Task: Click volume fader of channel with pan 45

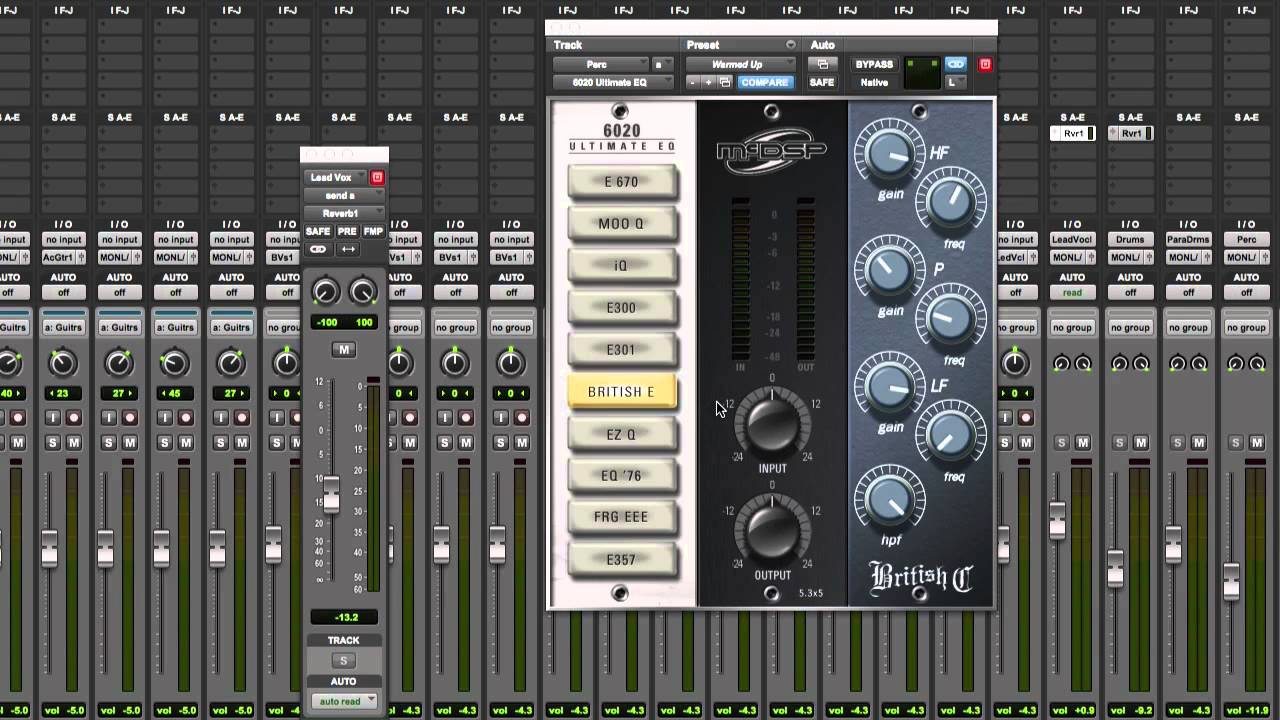Action: (162, 548)
